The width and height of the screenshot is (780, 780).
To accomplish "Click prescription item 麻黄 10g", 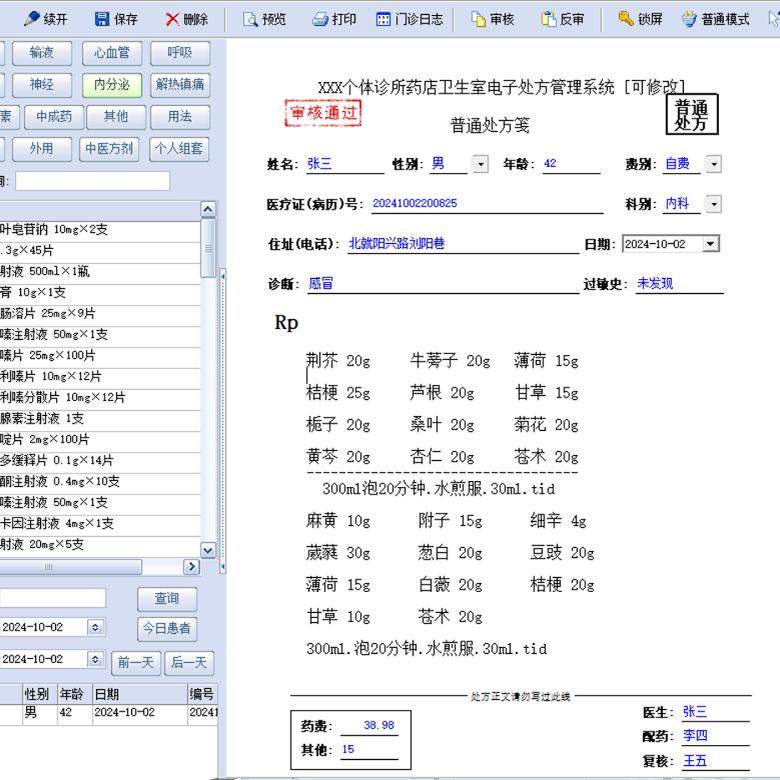I will tap(338, 521).
